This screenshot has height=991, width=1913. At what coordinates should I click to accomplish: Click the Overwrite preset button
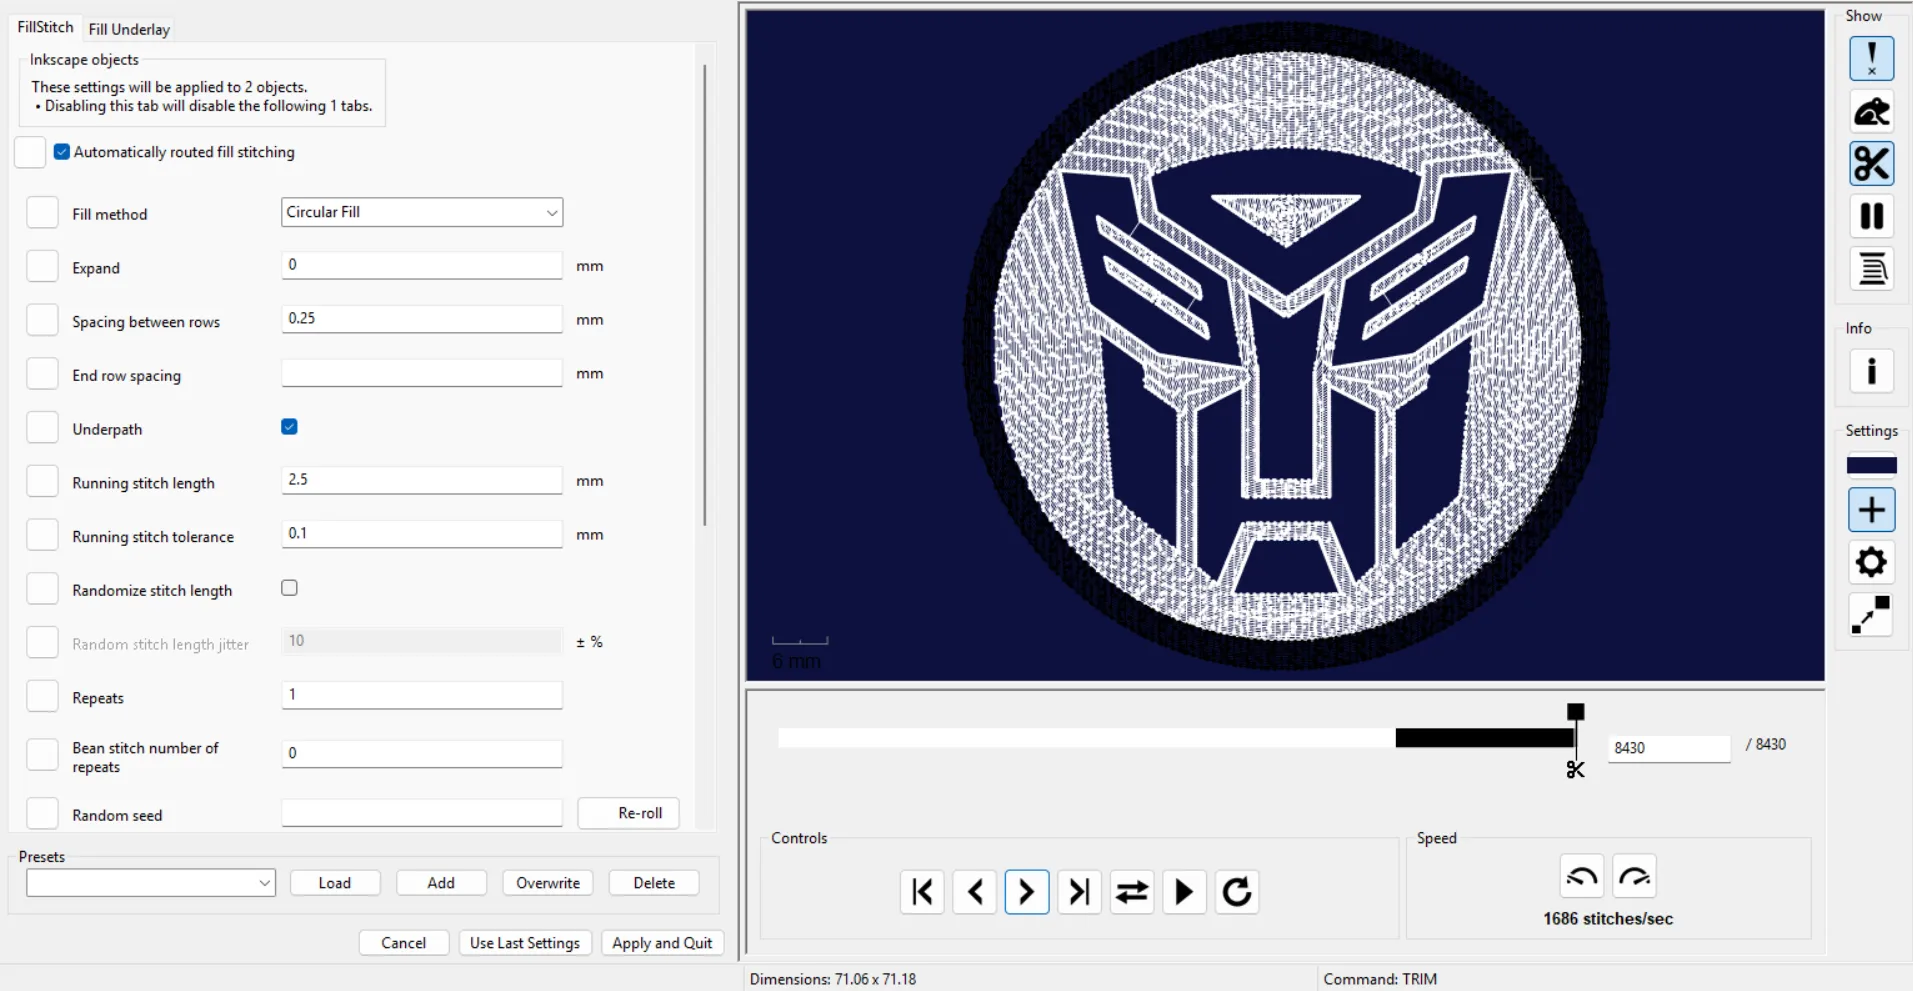[x=548, y=883]
